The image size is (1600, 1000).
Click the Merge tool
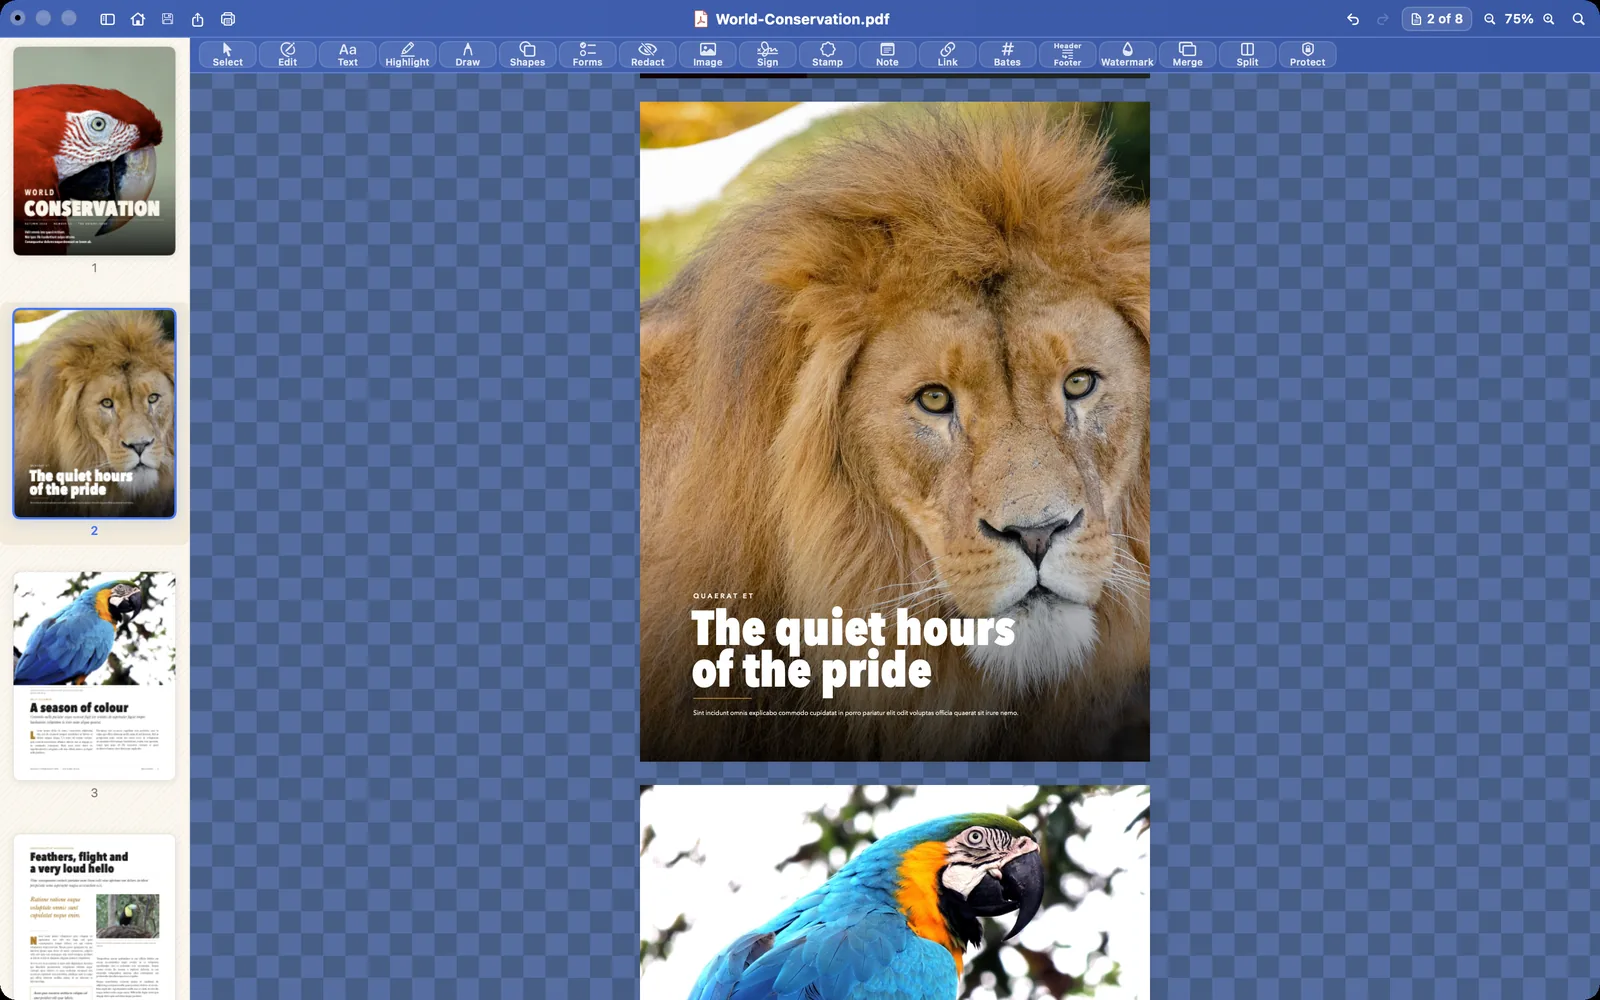[x=1187, y=54]
